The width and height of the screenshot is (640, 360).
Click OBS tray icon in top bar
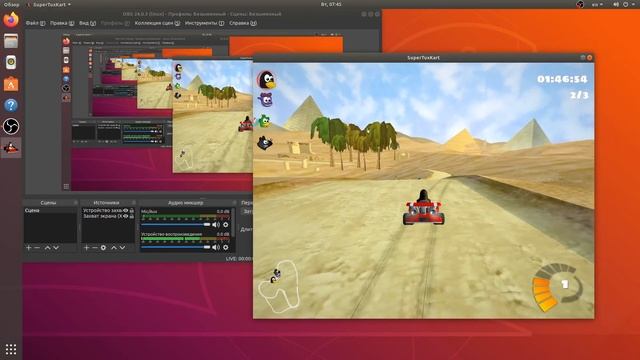click(x=580, y=4)
